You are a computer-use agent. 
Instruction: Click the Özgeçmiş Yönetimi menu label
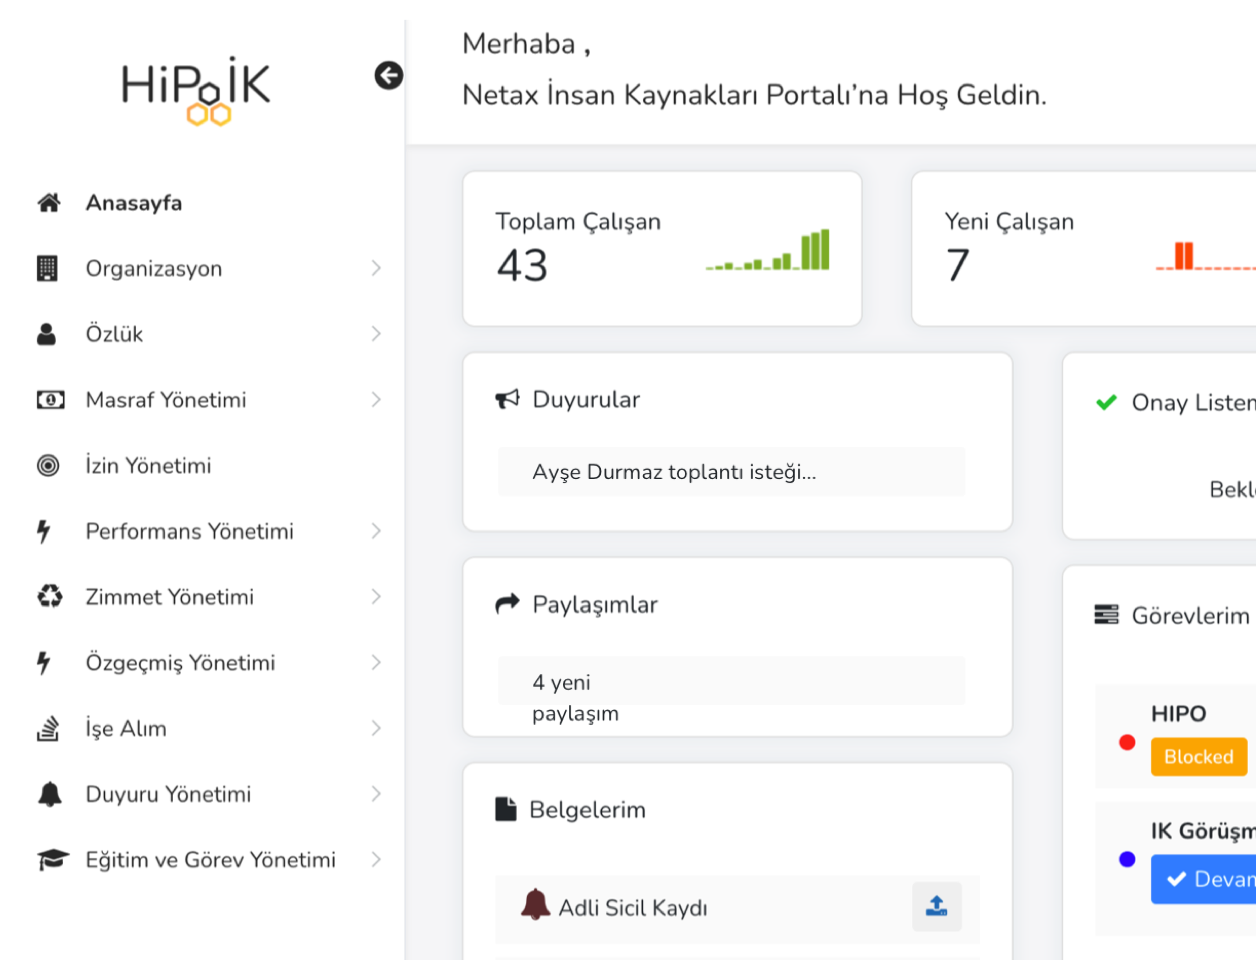tap(180, 663)
